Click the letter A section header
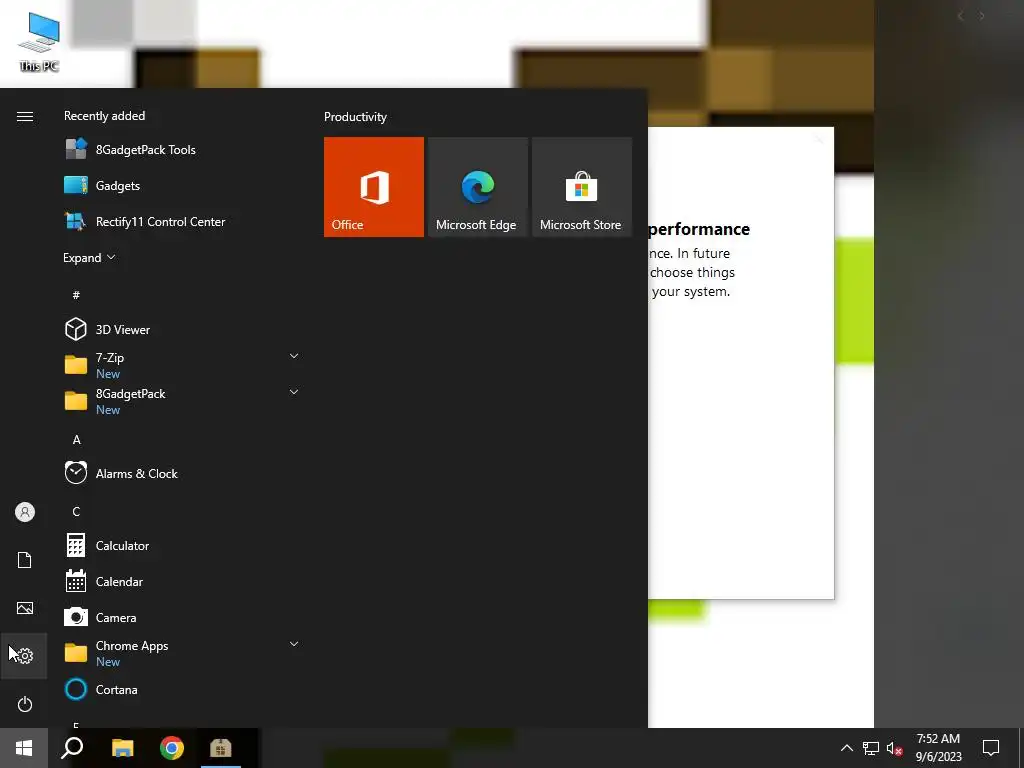The height and width of the screenshot is (768, 1024). tap(76, 440)
